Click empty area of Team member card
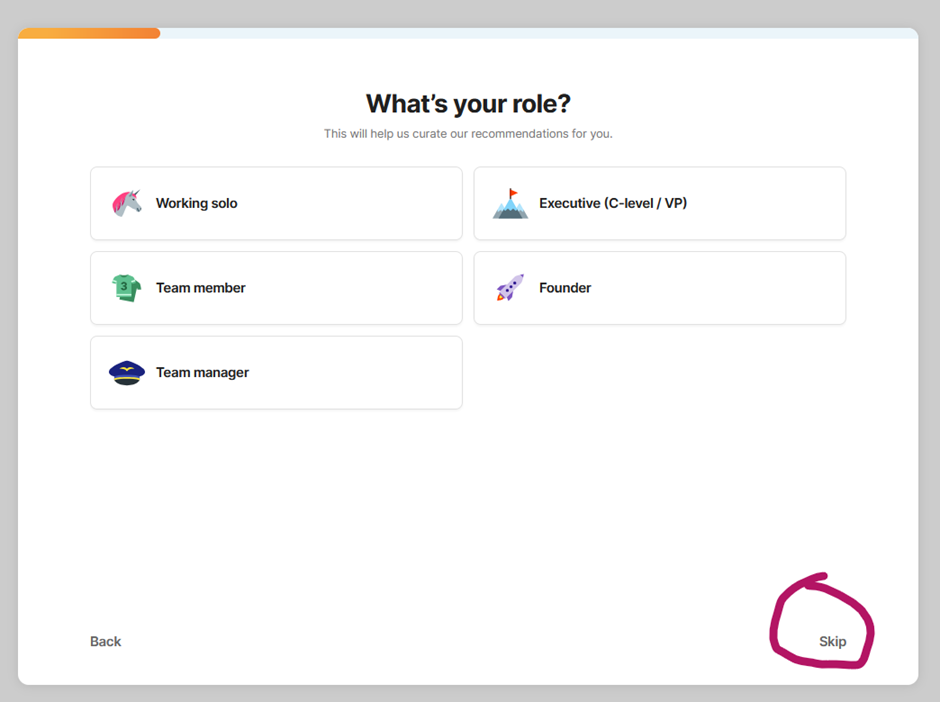 click(354, 288)
